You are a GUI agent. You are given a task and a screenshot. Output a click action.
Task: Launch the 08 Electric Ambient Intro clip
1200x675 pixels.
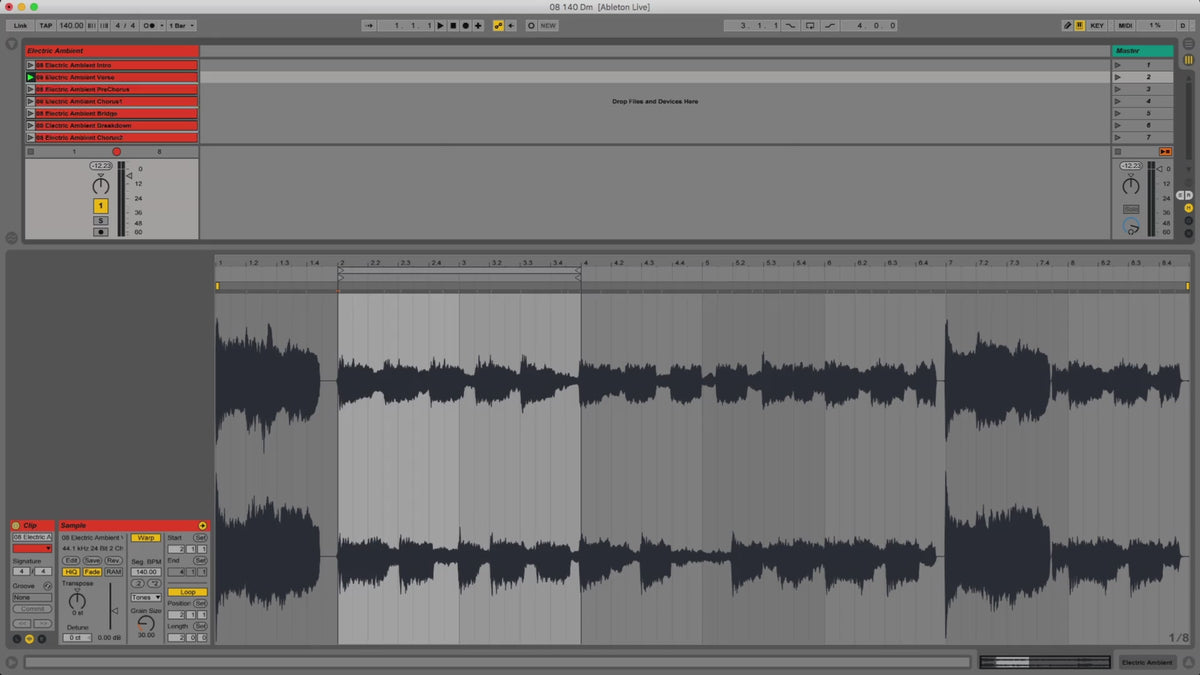tap(30, 64)
